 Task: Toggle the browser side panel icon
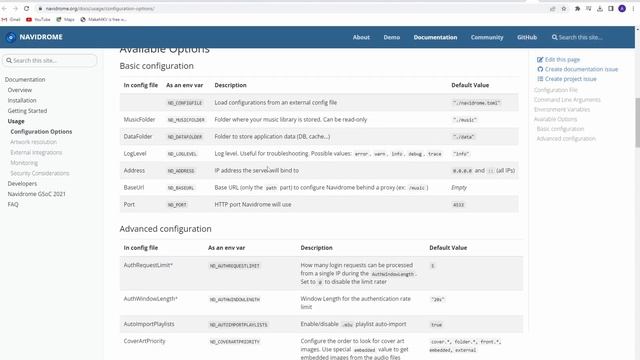[611, 9]
